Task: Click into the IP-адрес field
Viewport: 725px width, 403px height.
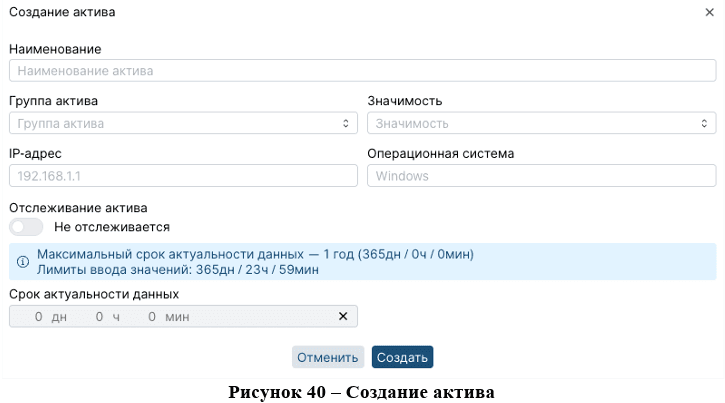Action: (183, 176)
